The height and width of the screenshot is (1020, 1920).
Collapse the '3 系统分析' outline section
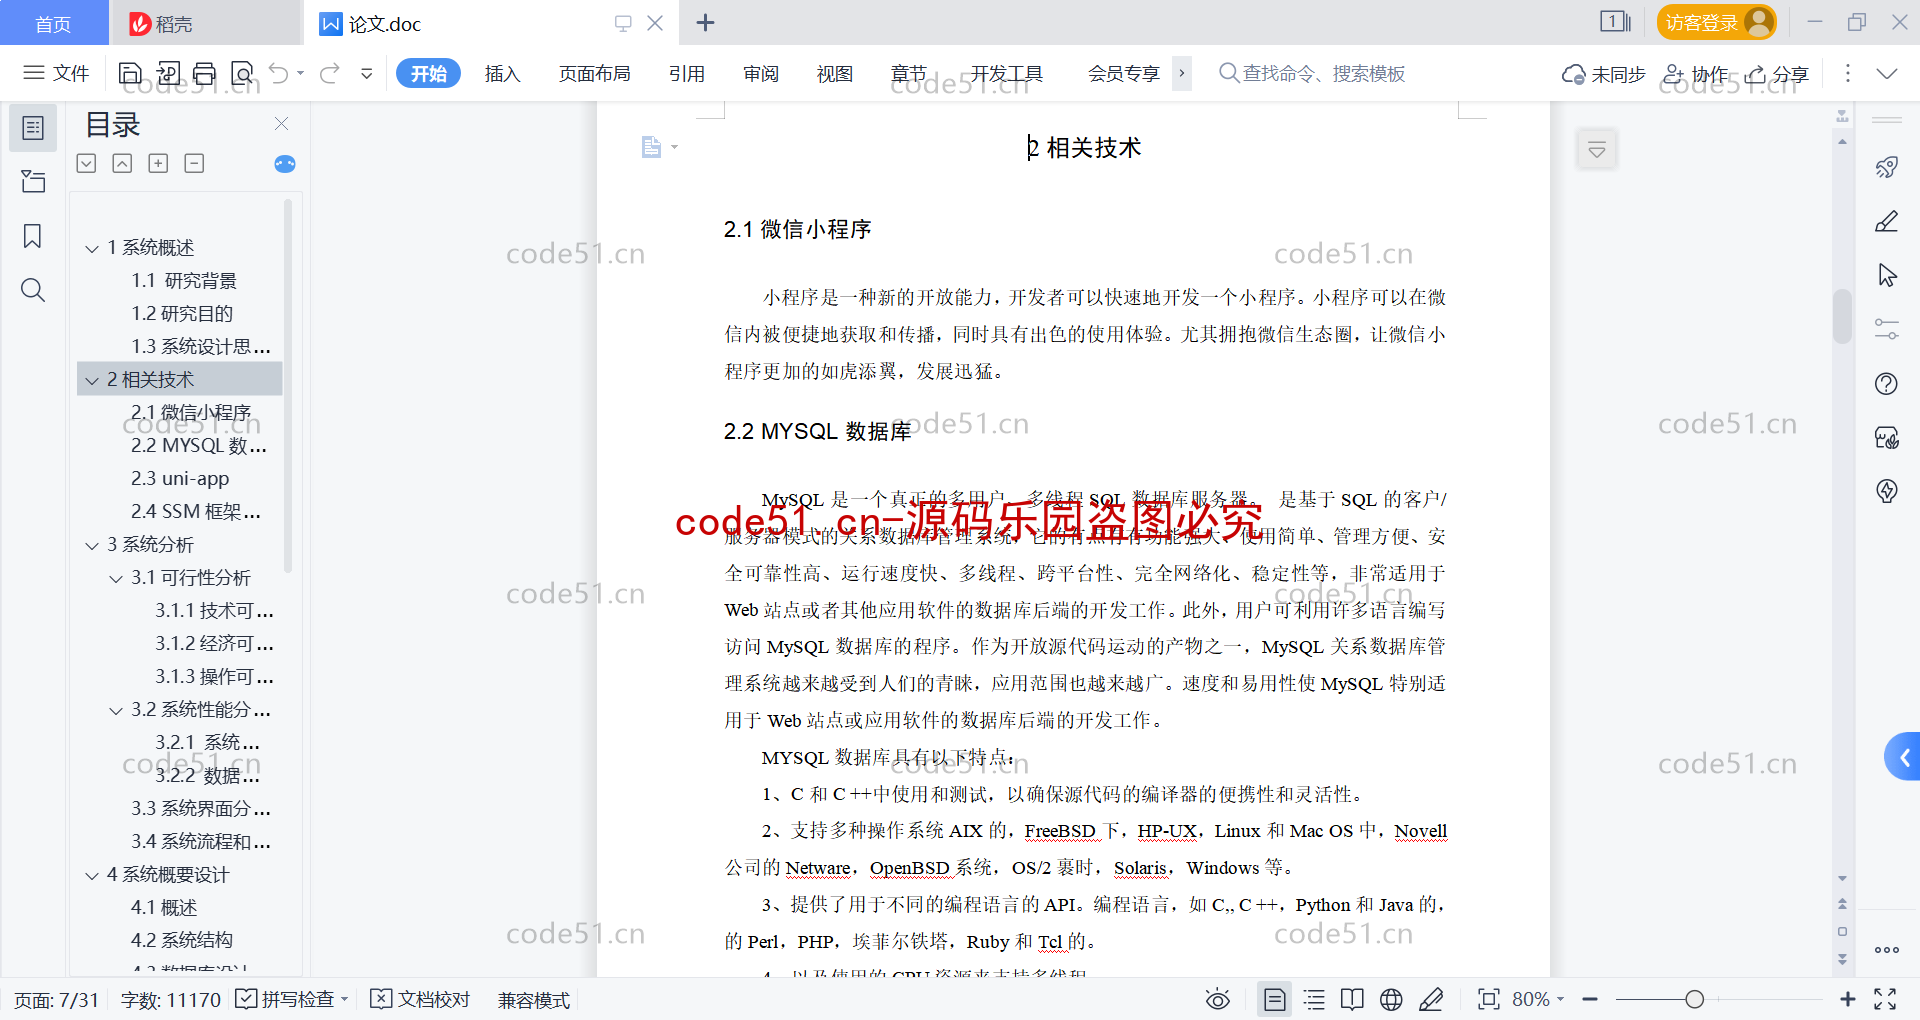coord(92,545)
